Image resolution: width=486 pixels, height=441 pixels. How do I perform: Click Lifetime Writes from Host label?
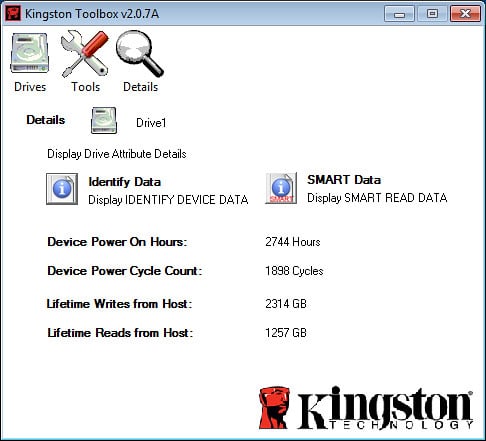point(119,304)
